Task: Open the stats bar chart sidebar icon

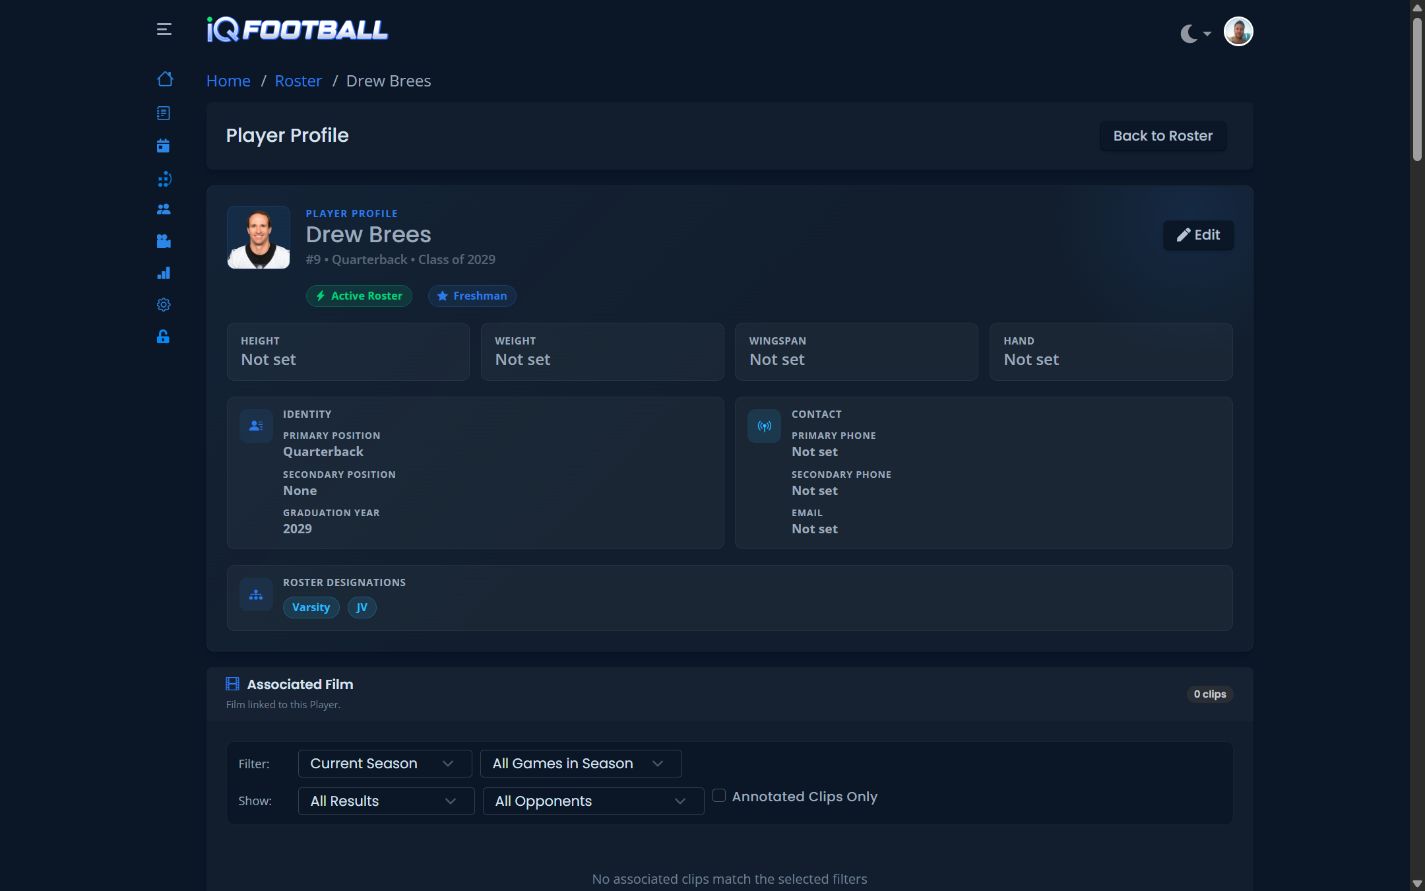Action: point(164,273)
